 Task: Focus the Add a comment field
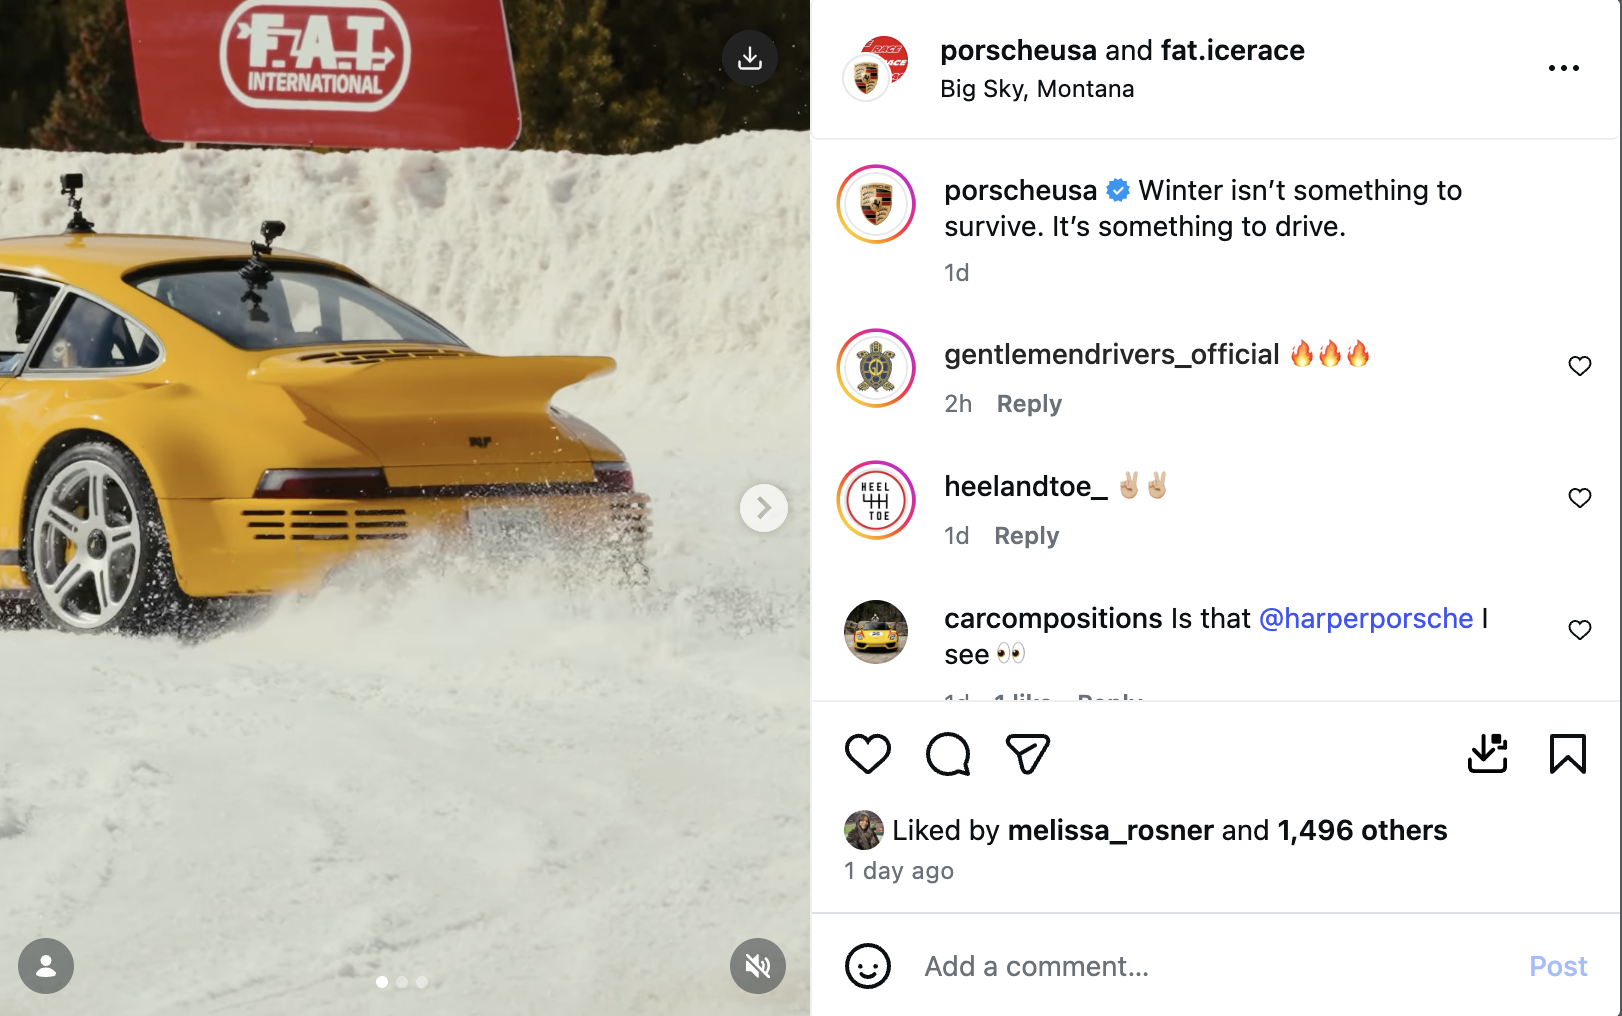[x=1210, y=966]
